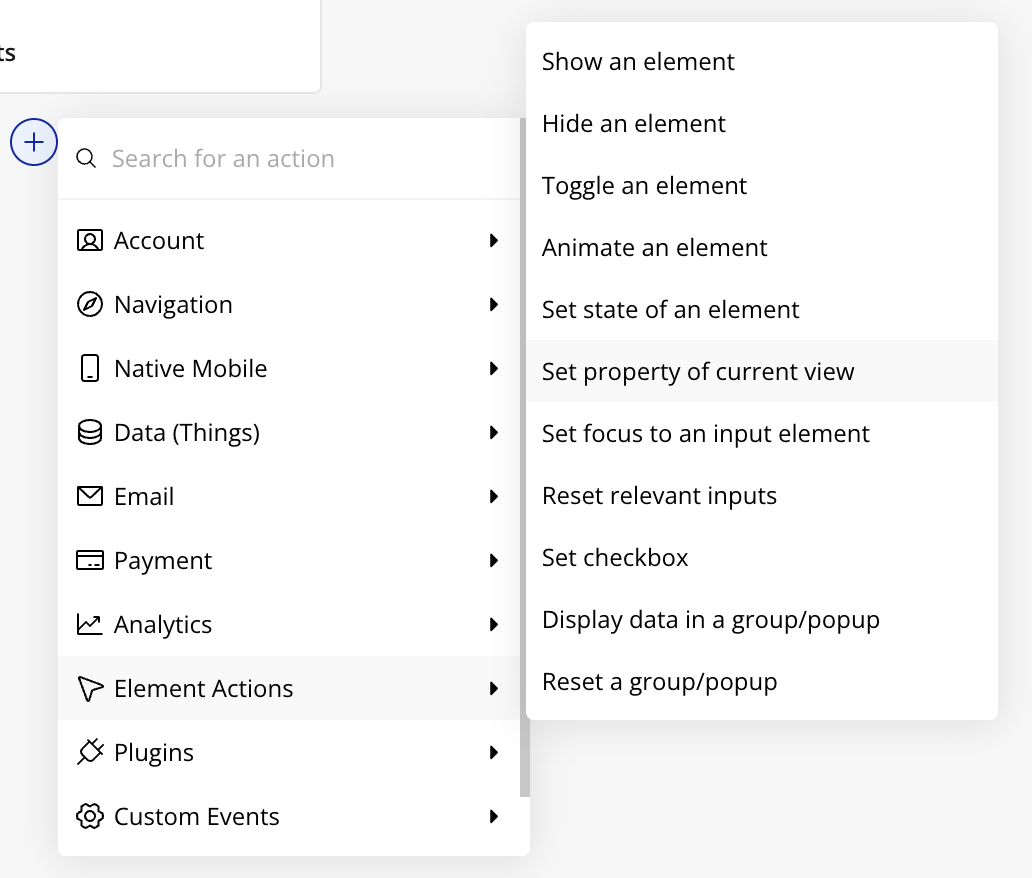The image size is (1032, 878).
Task: Expand the Data (Things) submenu arrow
Action: point(494,432)
